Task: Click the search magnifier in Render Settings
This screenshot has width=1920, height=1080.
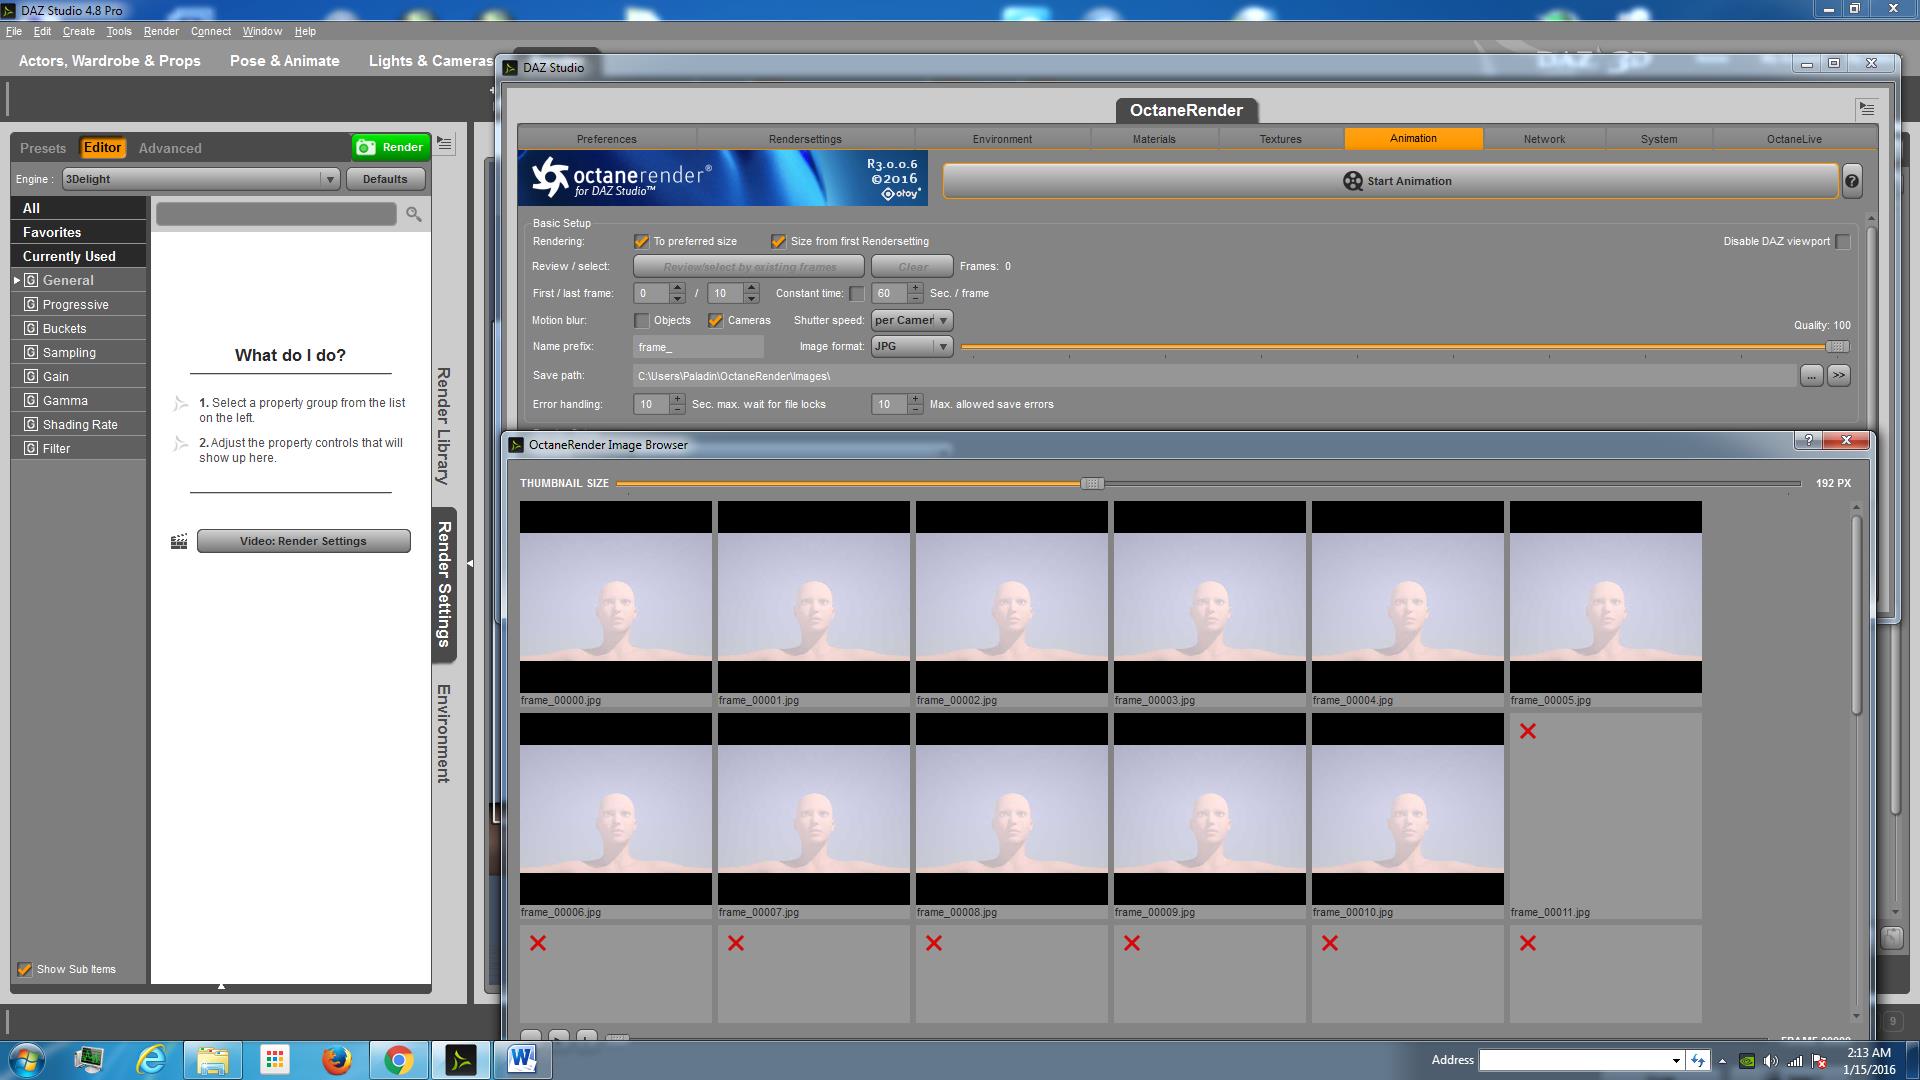Action: coord(413,214)
